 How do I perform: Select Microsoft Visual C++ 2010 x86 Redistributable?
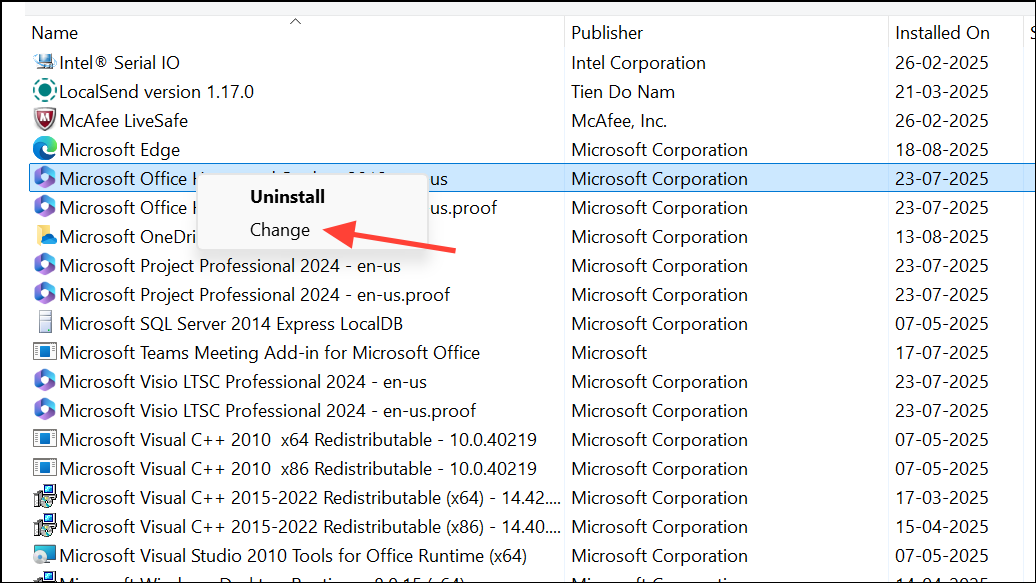click(298, 469)
